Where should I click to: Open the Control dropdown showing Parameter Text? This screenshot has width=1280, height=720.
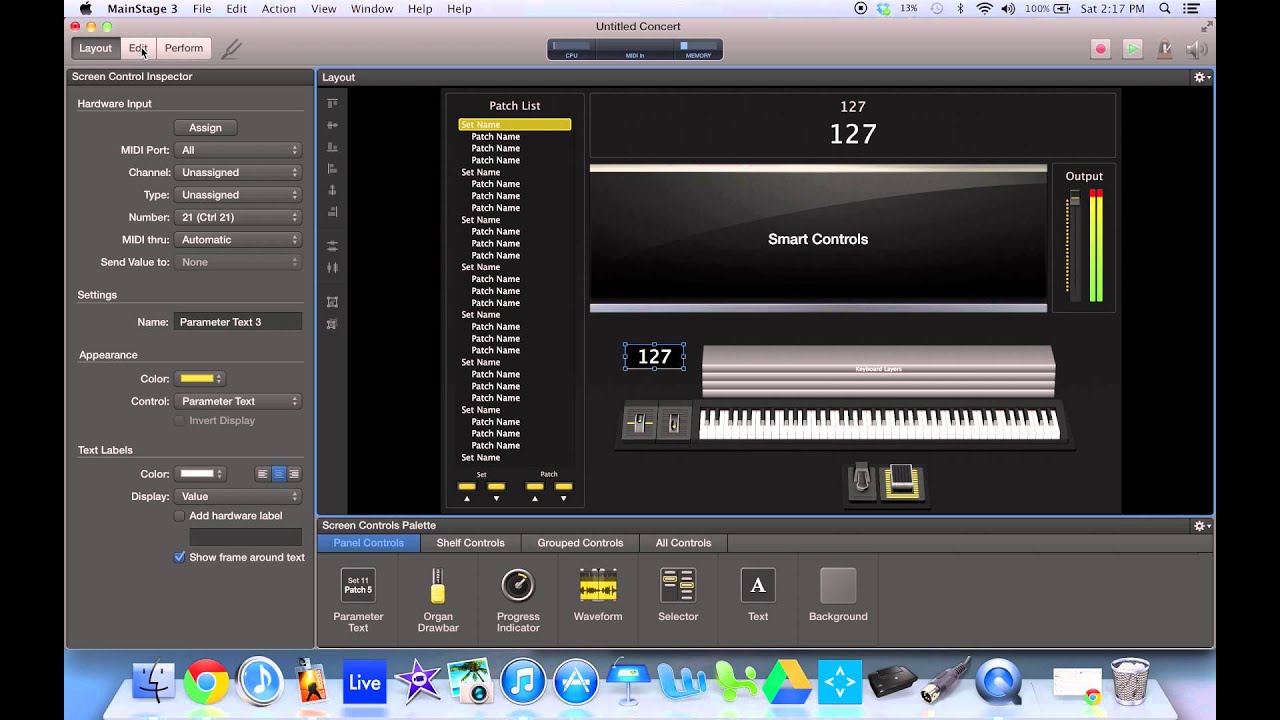click(x=238, y=401)
